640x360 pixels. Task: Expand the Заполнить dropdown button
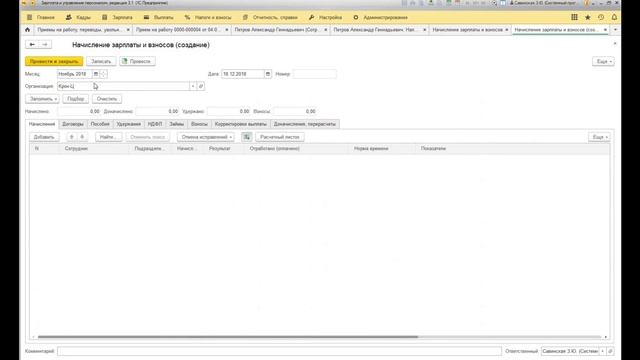42,99
